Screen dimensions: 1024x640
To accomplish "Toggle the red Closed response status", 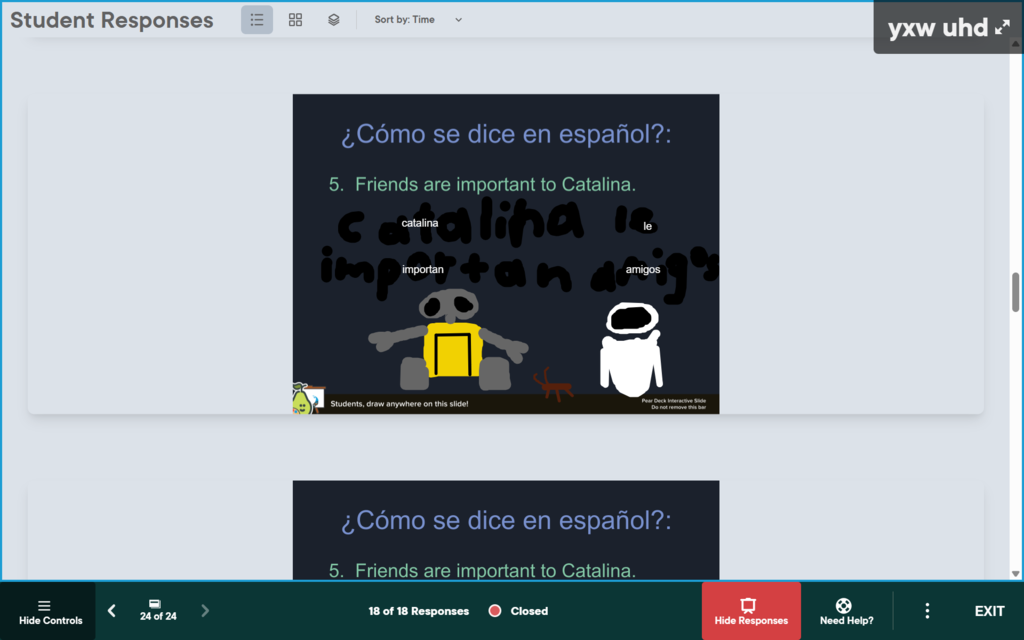I will (495, 611).
